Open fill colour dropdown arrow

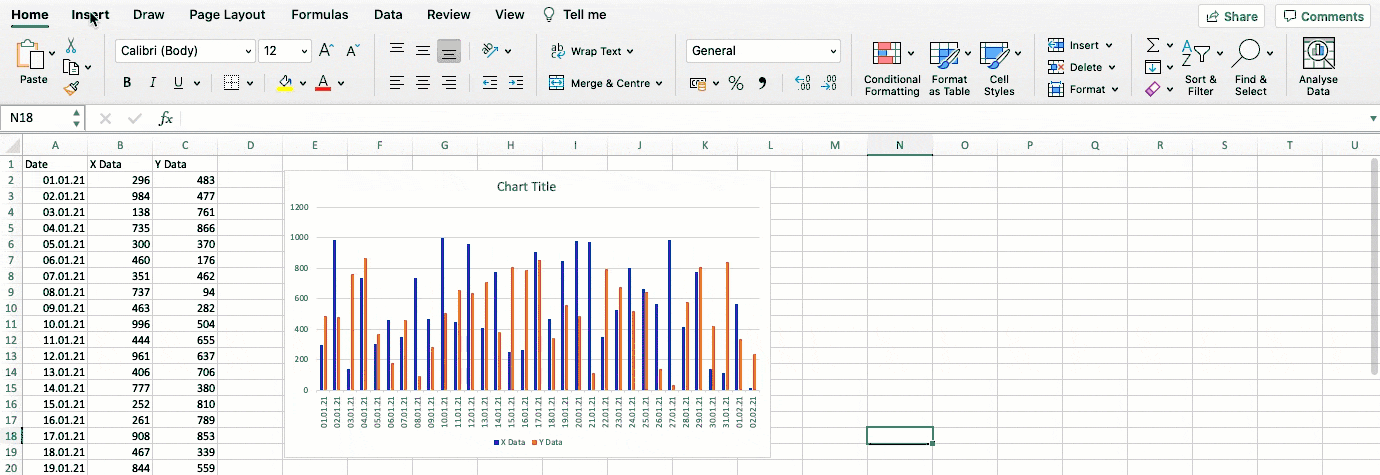point(303,83)
